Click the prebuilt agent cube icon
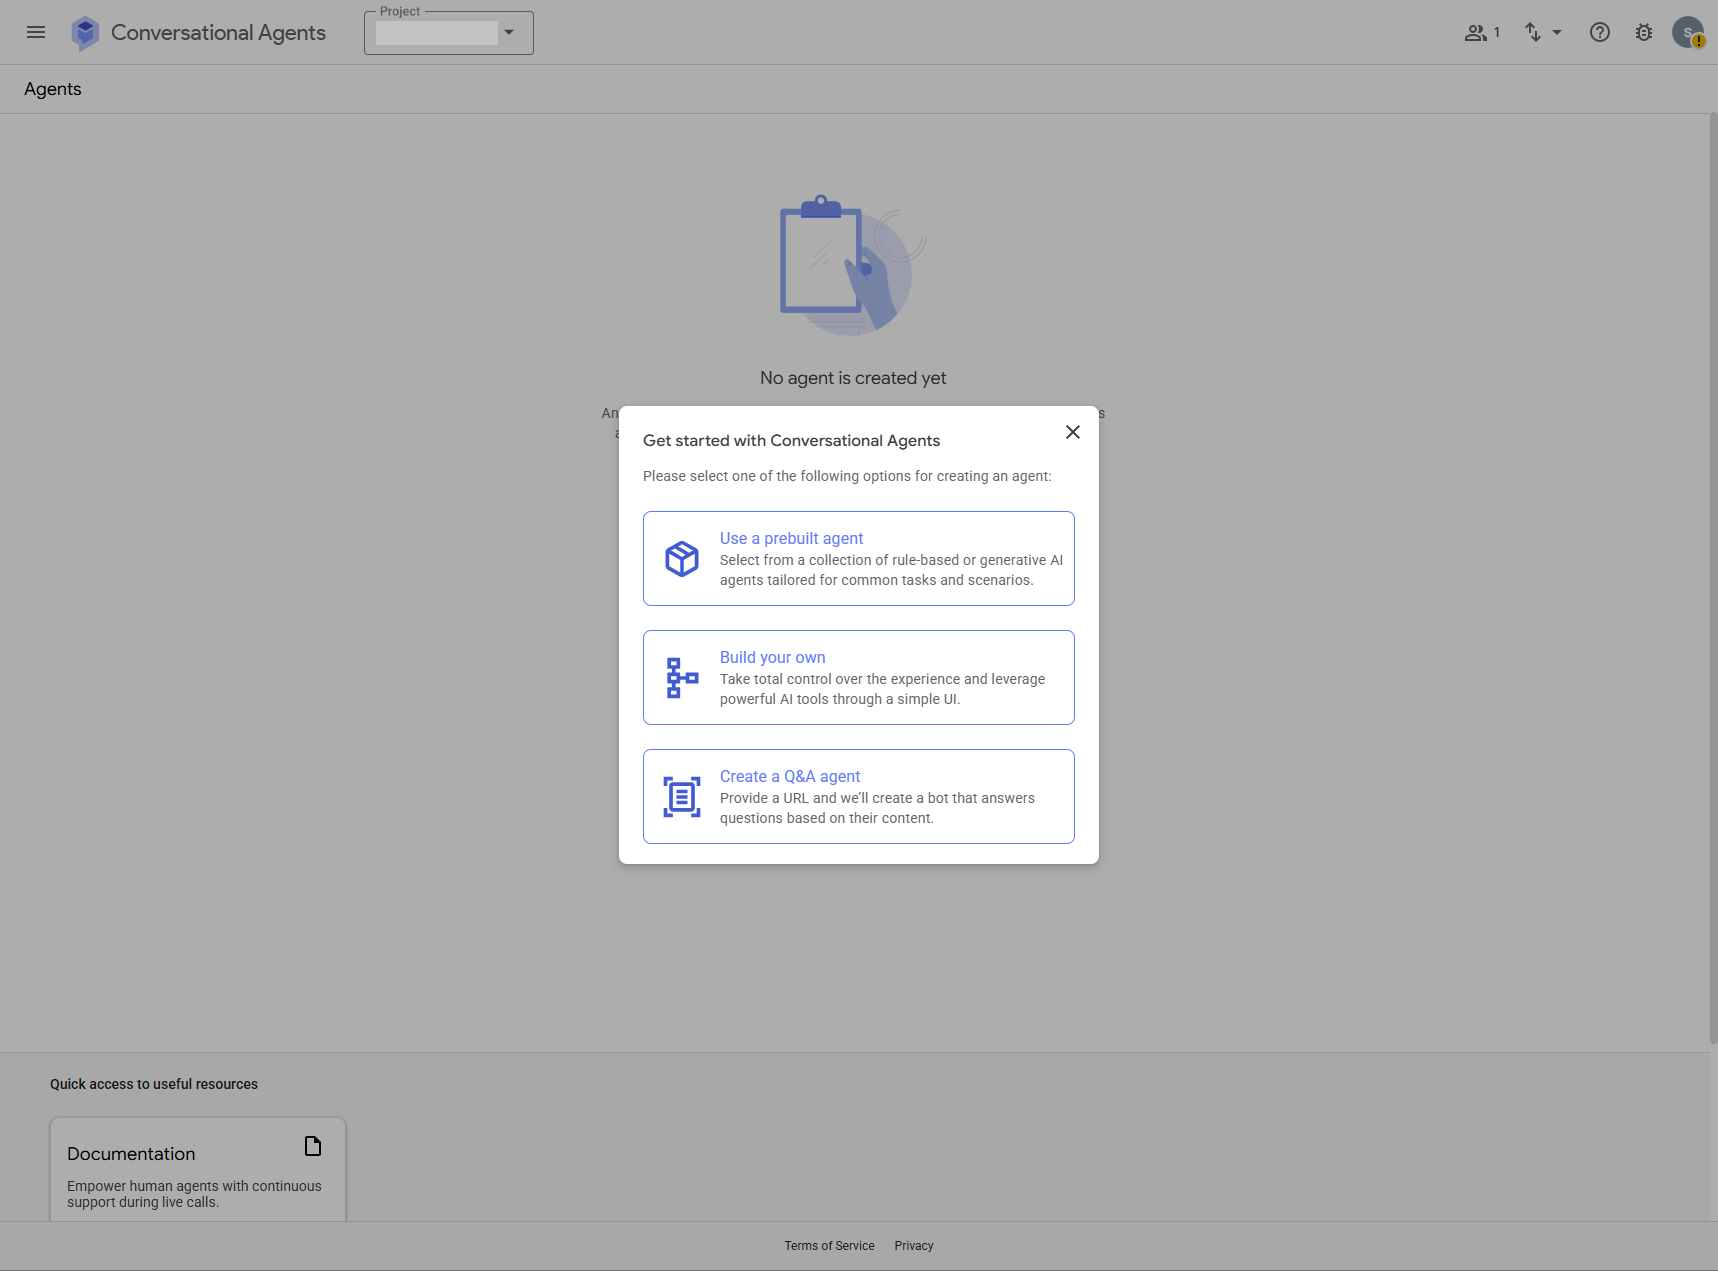This screenshot has width=1718, height=1271. coord(681,558)
